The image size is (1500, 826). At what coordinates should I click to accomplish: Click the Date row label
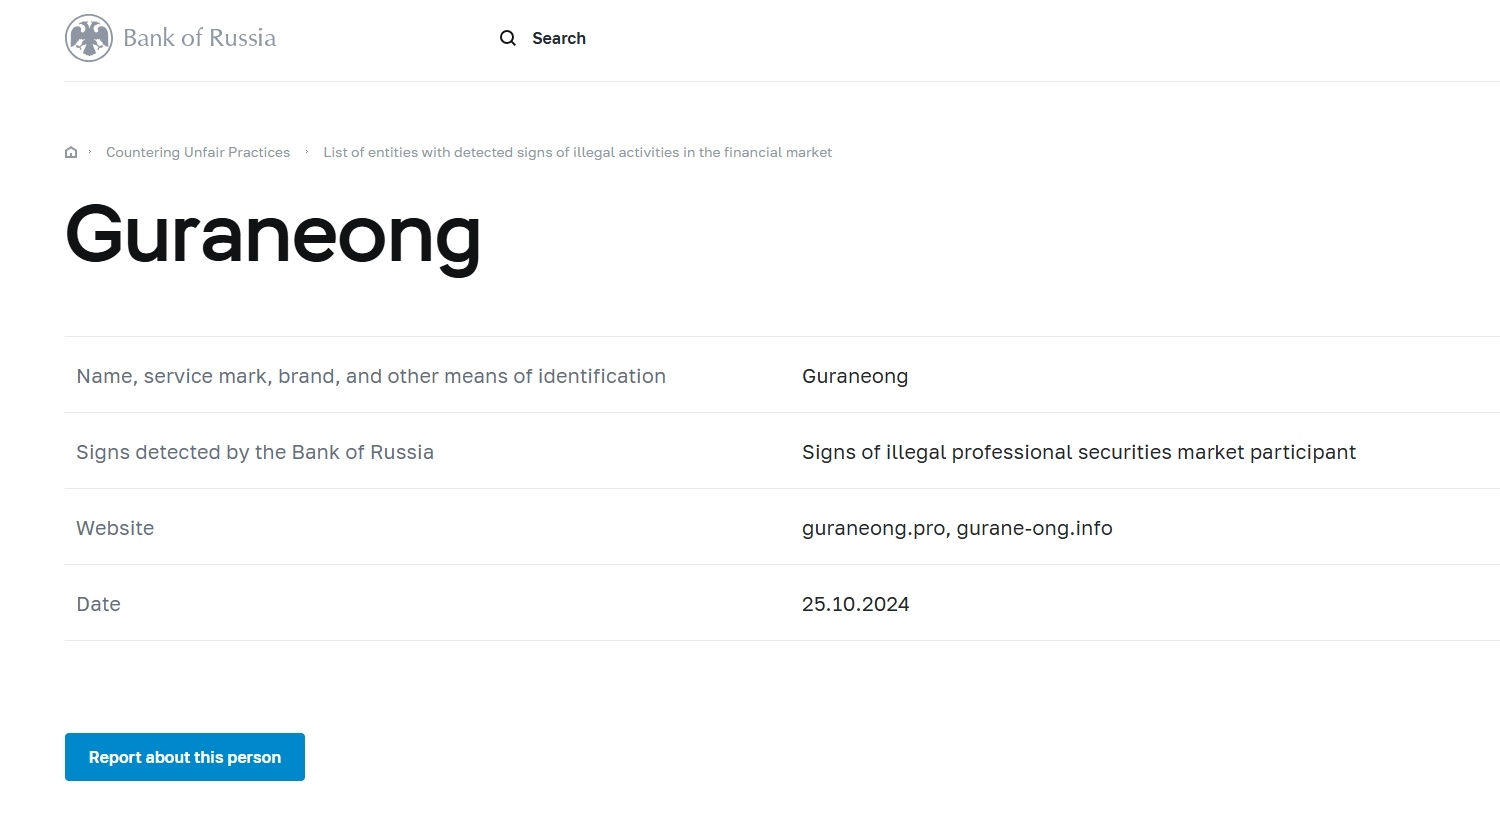coord(98,604)
